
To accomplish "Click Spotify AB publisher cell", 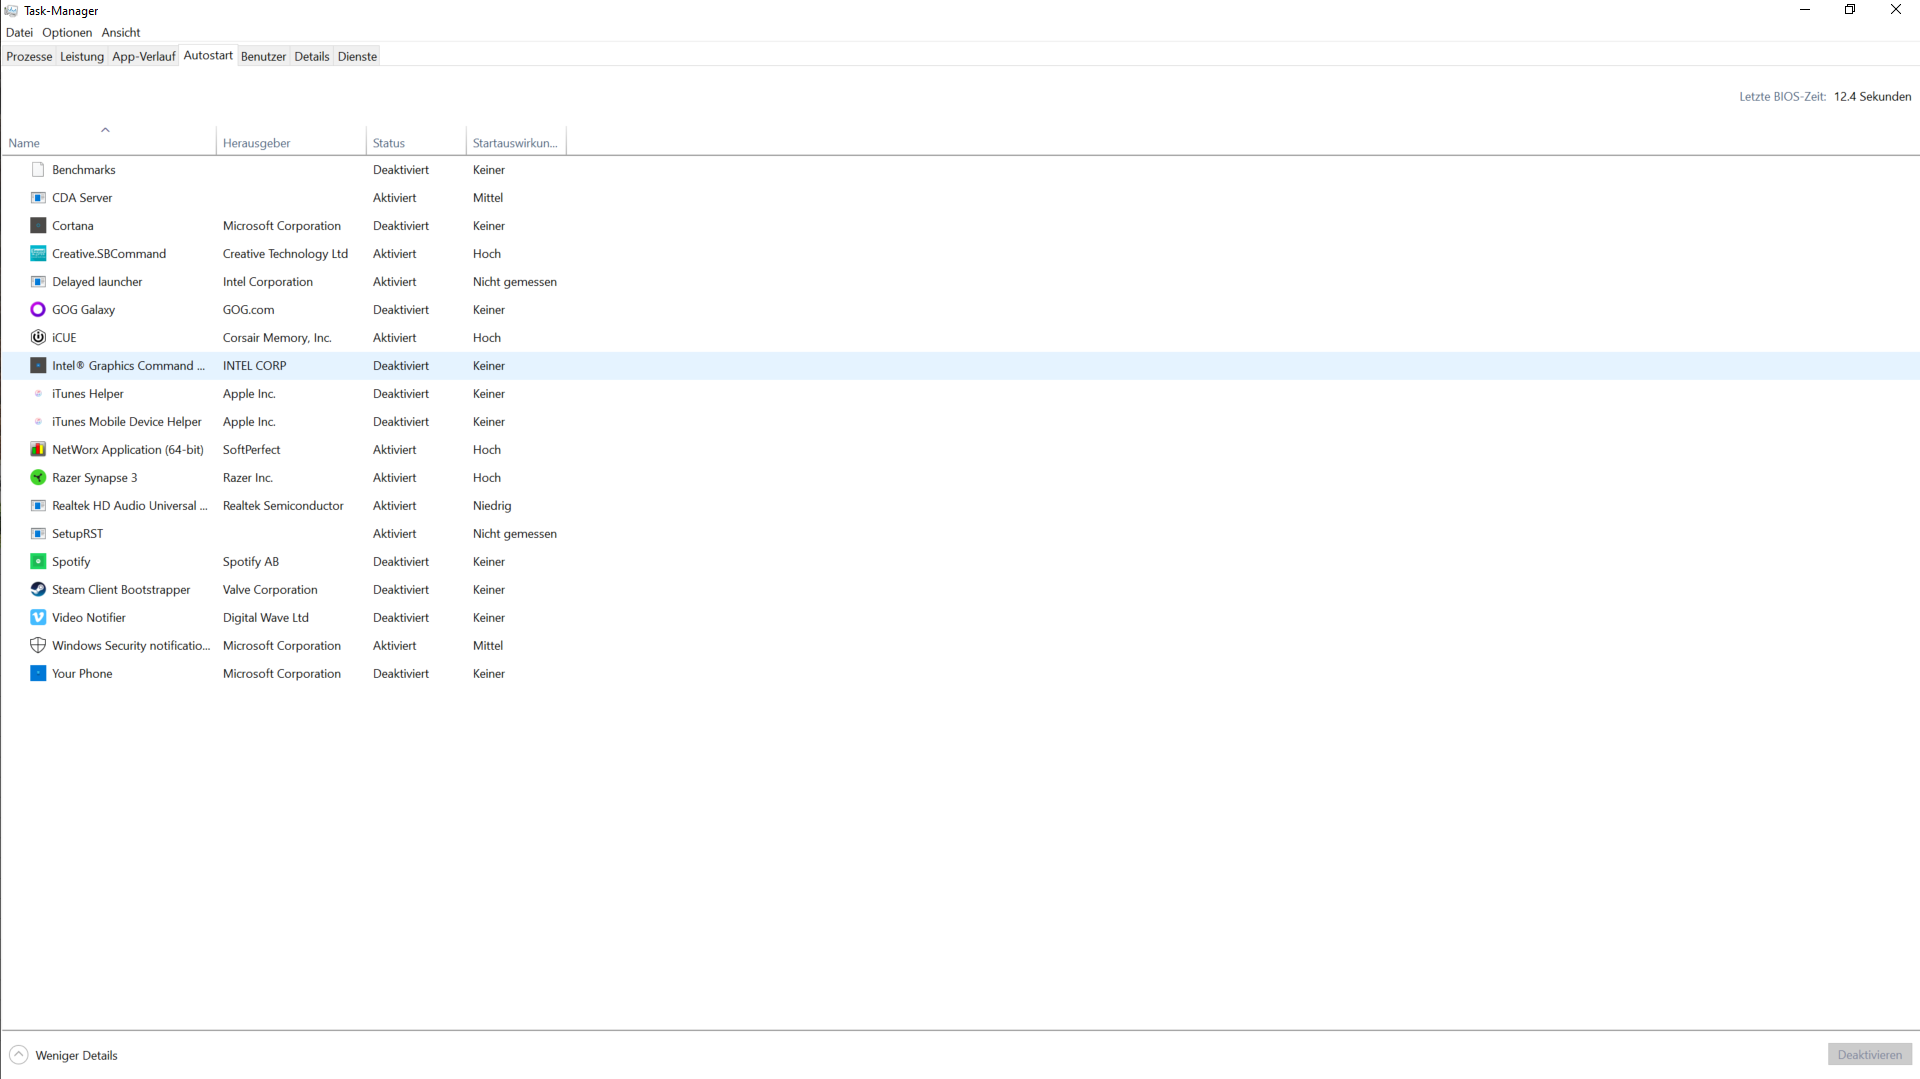I will tap(251, 562).
